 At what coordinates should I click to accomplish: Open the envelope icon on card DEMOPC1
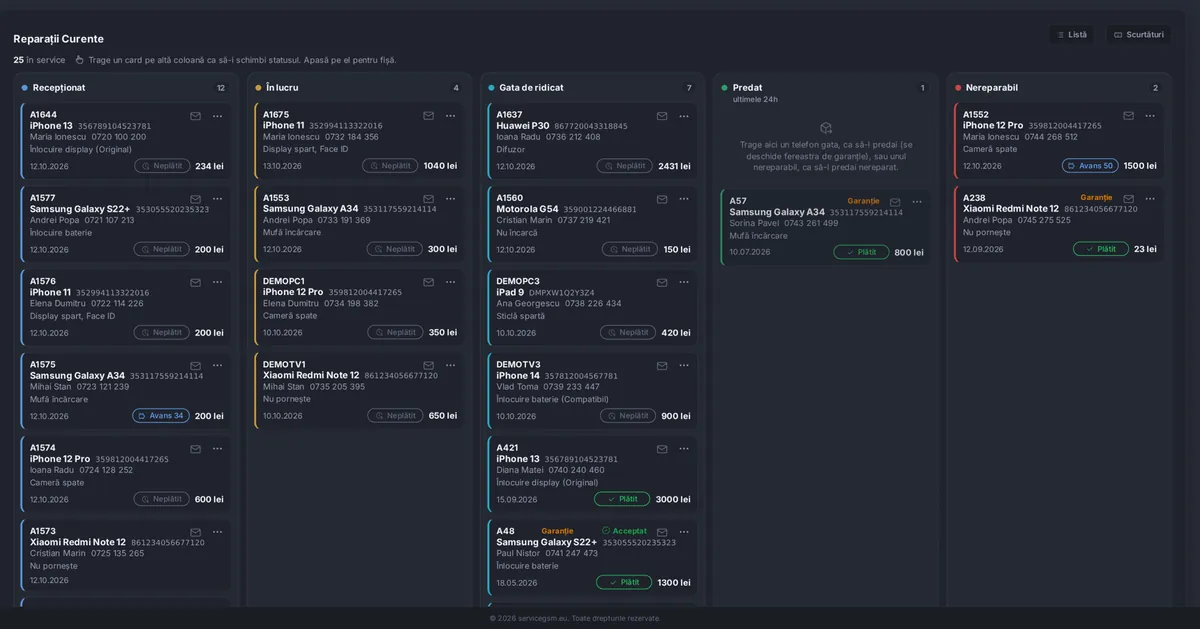(429, 282)
